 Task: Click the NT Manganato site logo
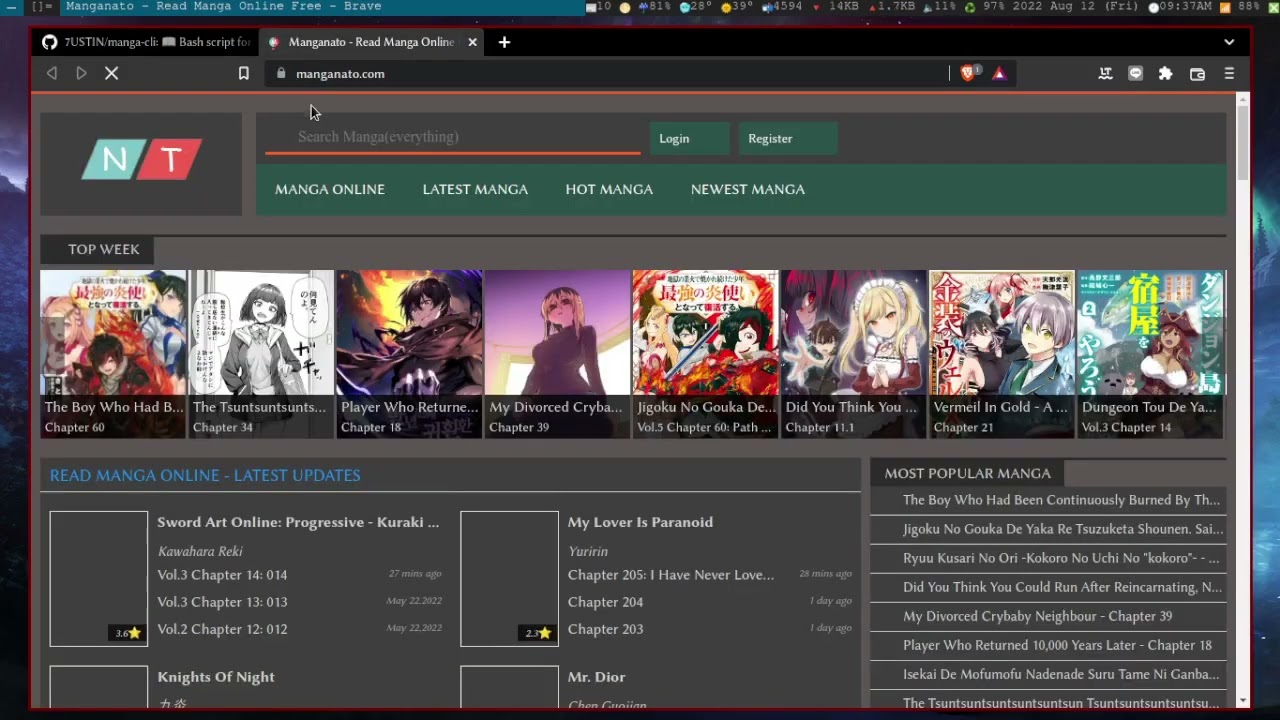141,160
